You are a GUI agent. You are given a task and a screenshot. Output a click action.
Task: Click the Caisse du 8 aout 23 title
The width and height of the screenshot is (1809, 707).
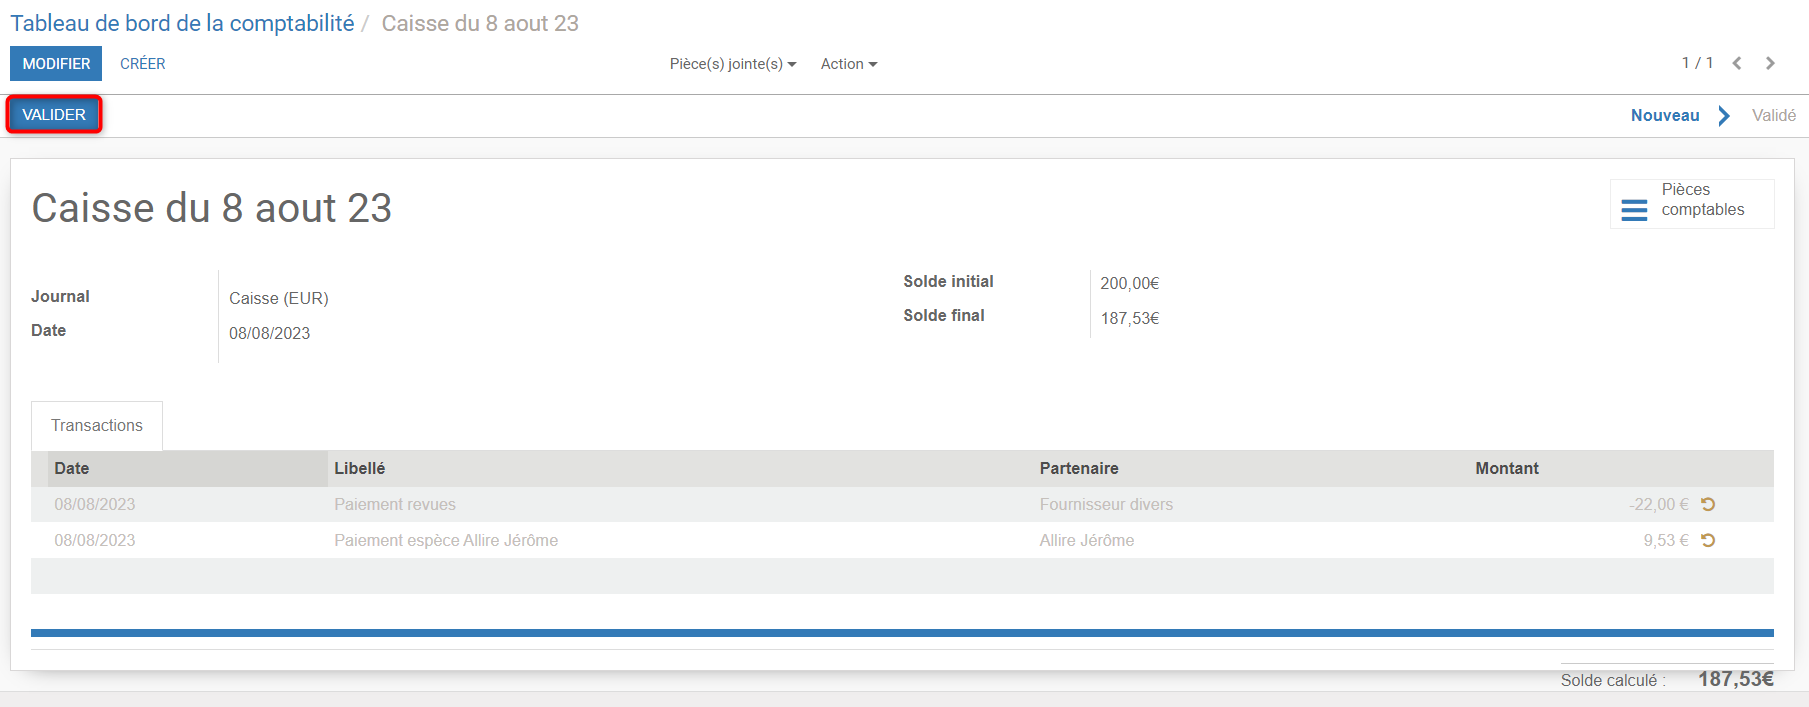pyautogui.click(x=212, y=208)
